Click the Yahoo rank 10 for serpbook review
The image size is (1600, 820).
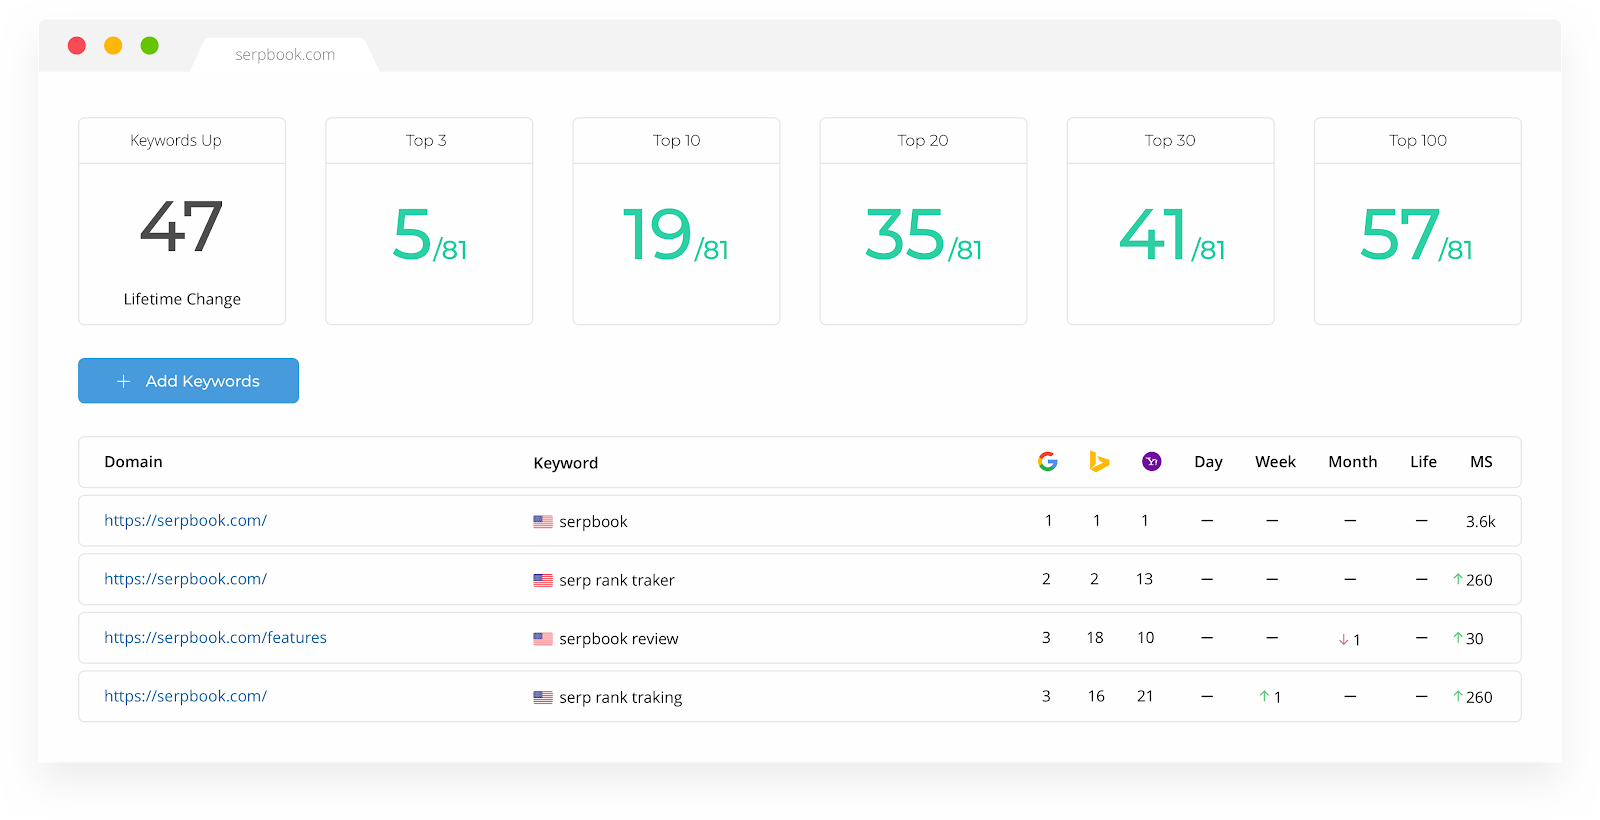coord(1145,638)
